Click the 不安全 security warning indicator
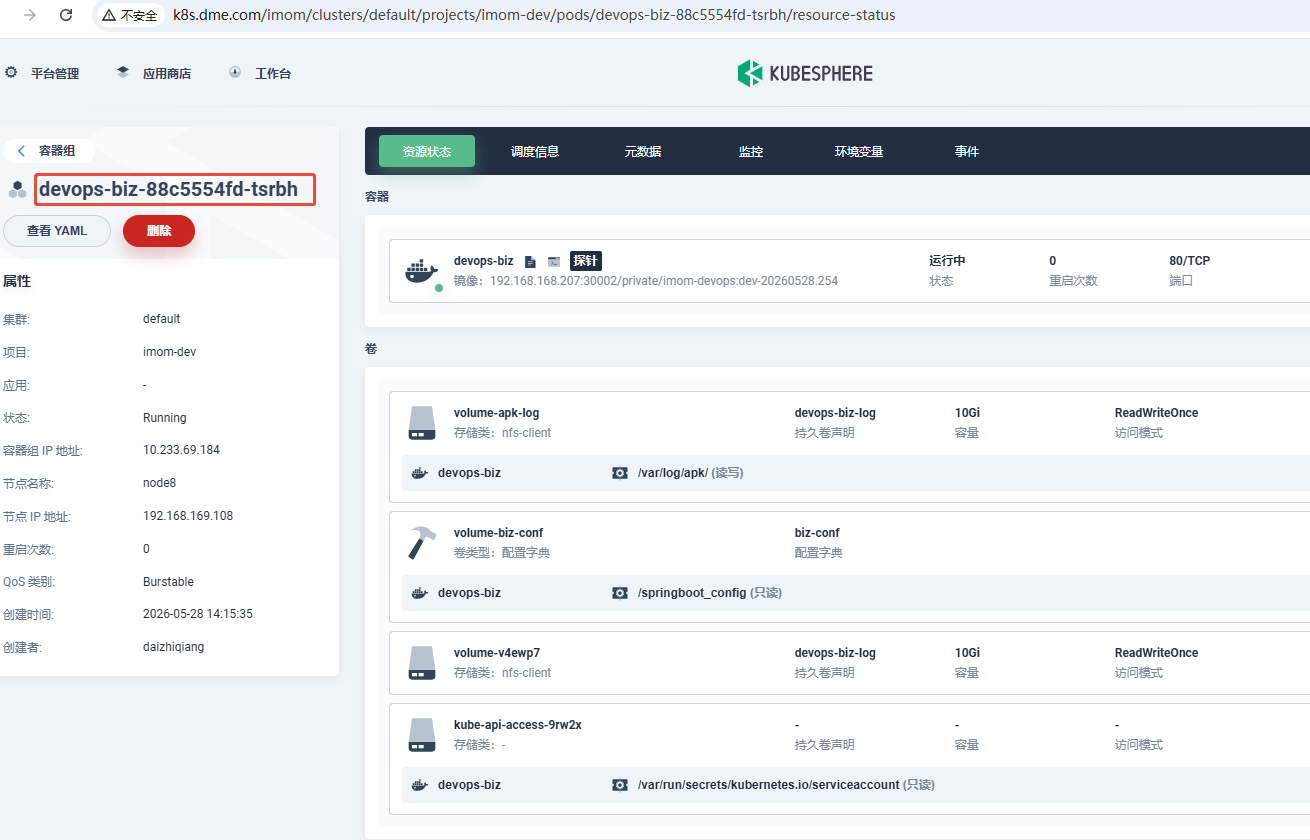1310x840 pixels. click(x=130, y=15)
